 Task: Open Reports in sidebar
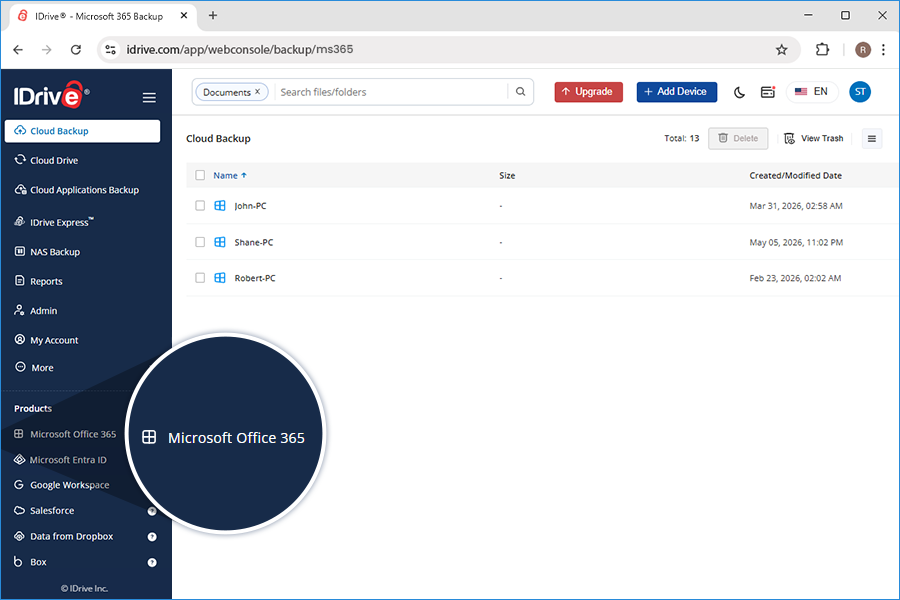(38, 281)
